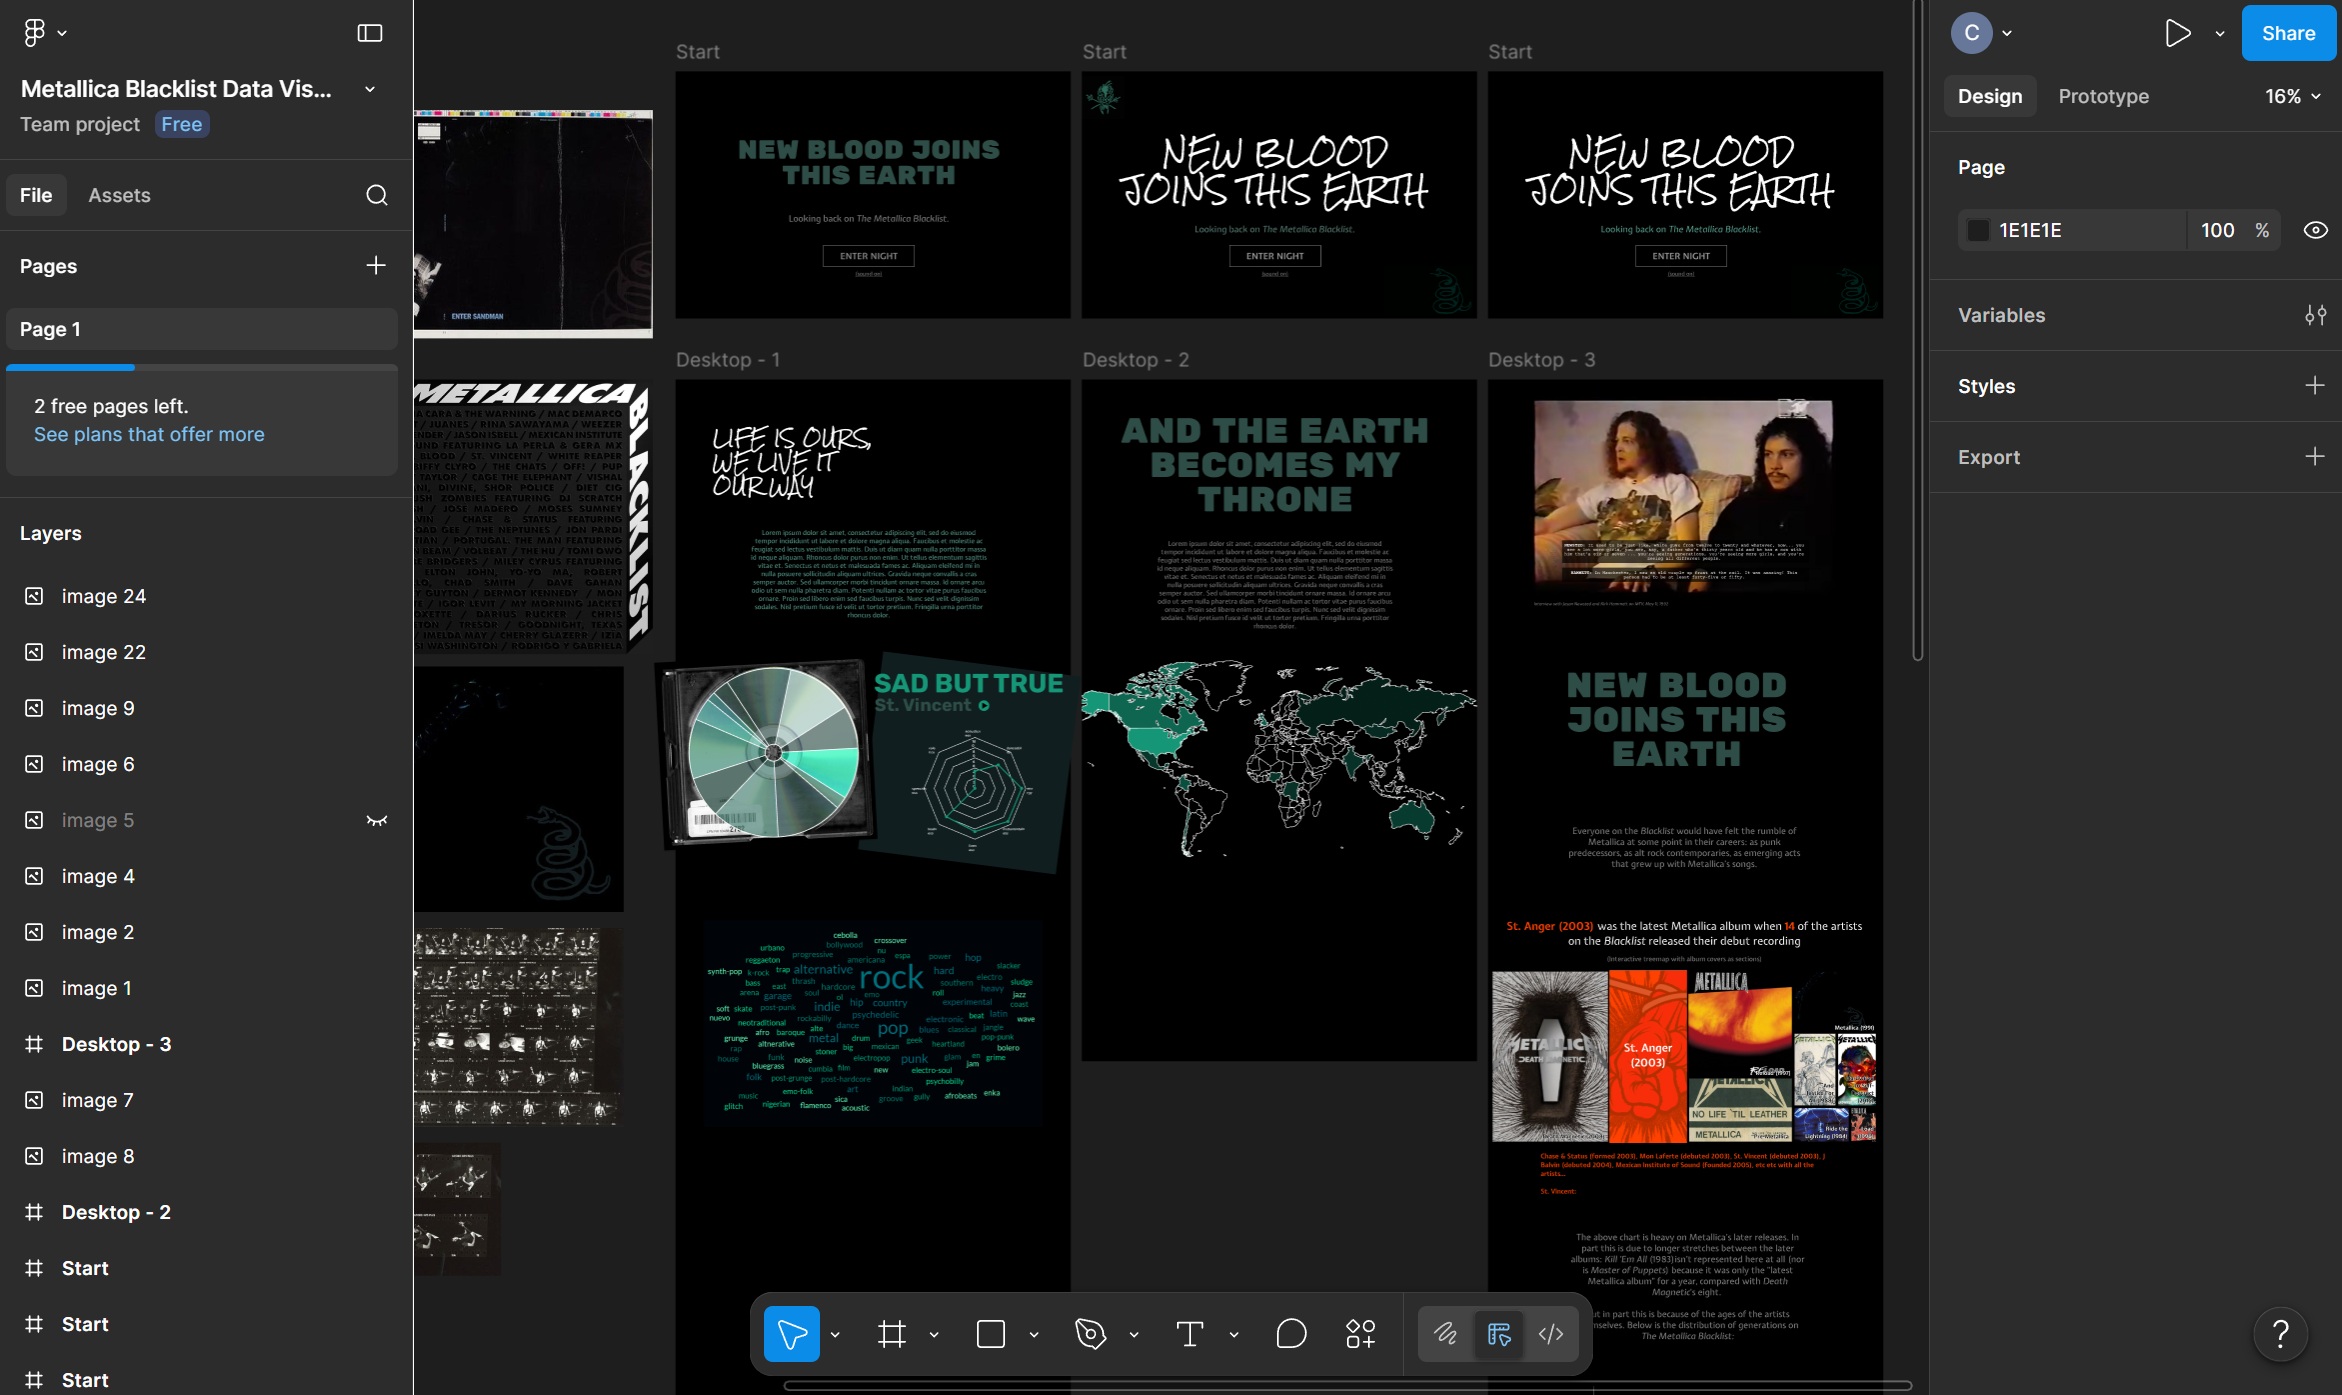Open the Figma main menu logo
This screenshot has height=1395, width=2342.
click(x=34, y=33)
